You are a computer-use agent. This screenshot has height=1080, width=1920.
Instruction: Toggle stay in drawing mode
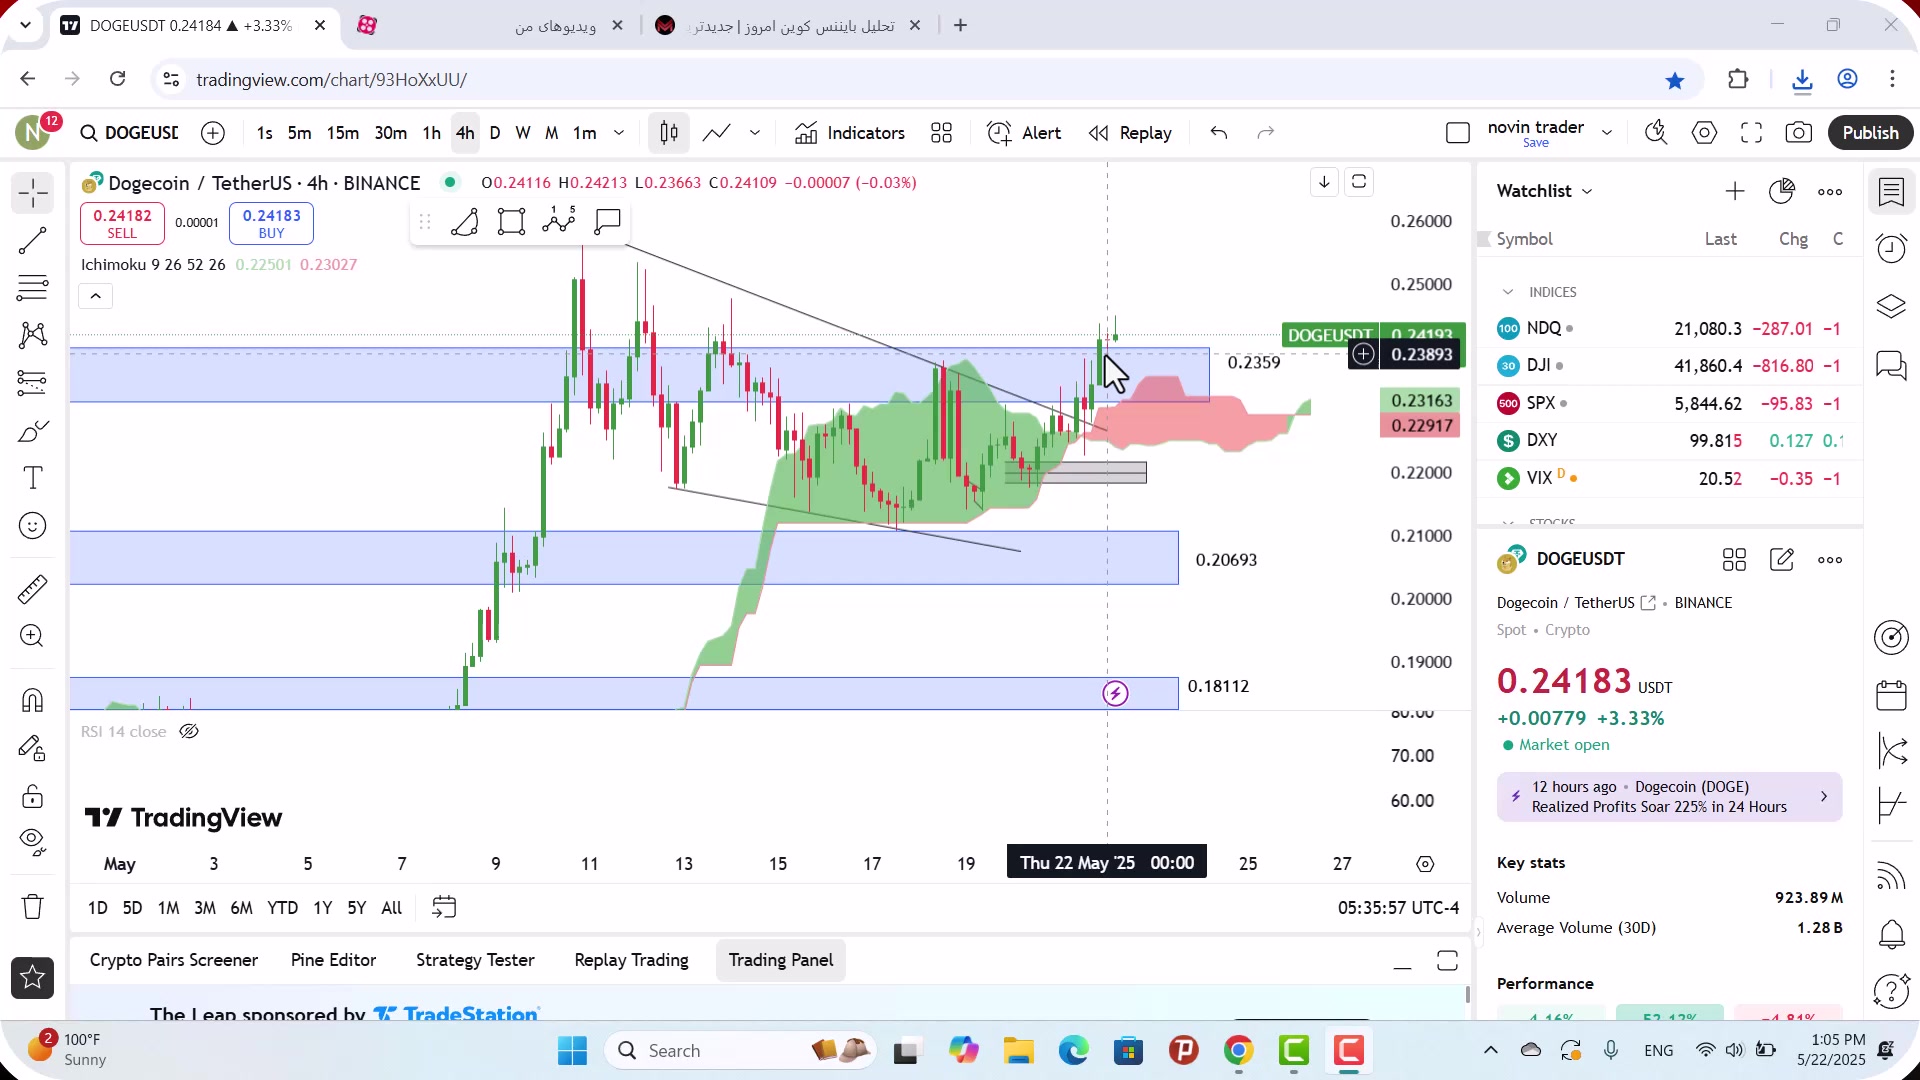(x=33, y=748)
